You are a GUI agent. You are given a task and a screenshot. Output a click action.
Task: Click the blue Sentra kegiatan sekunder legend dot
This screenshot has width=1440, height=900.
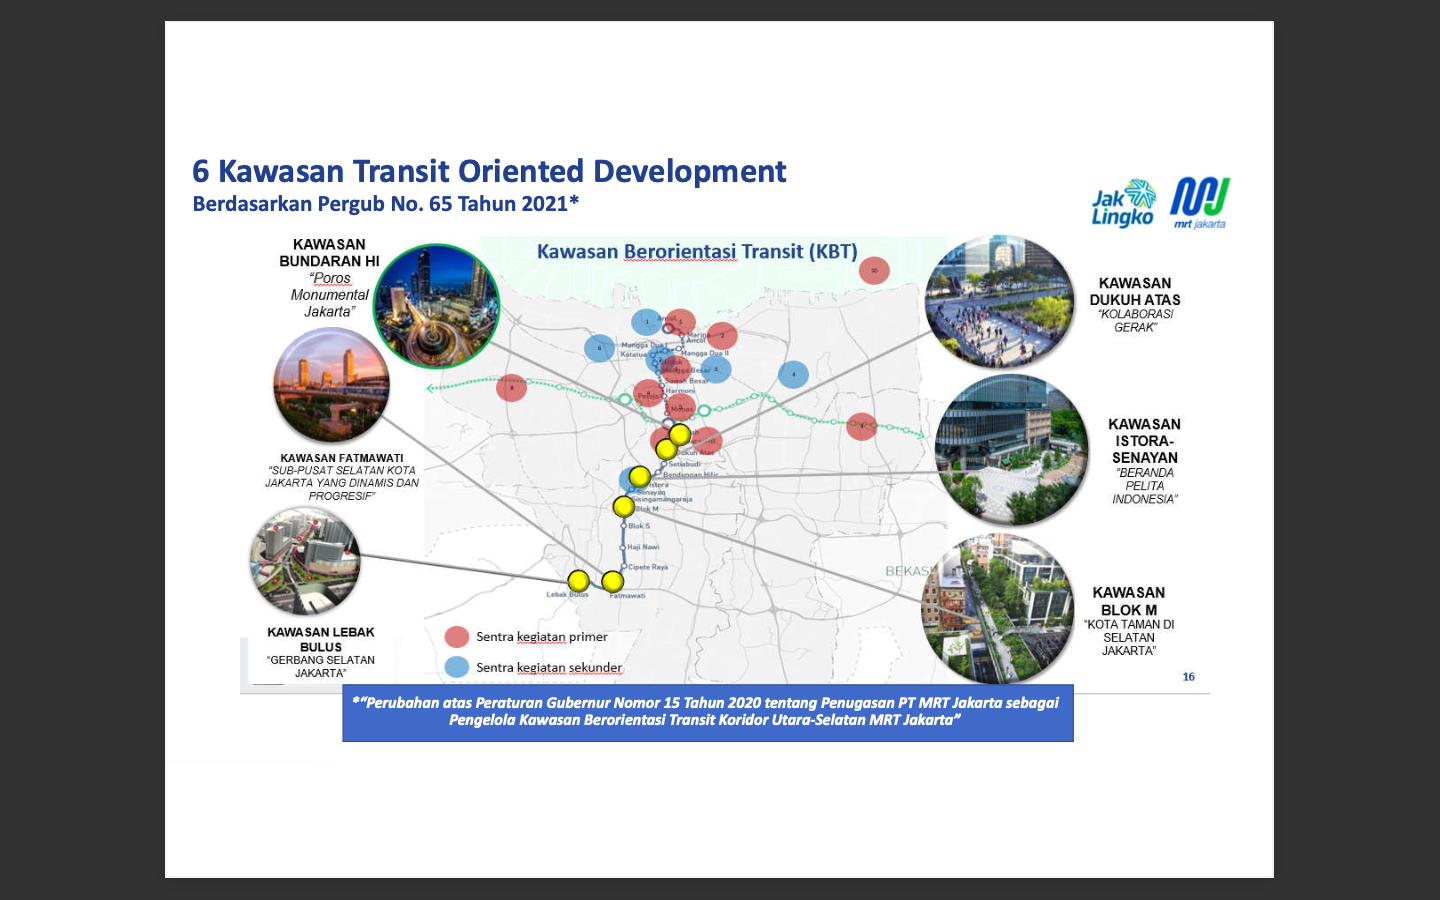(457, 667)
